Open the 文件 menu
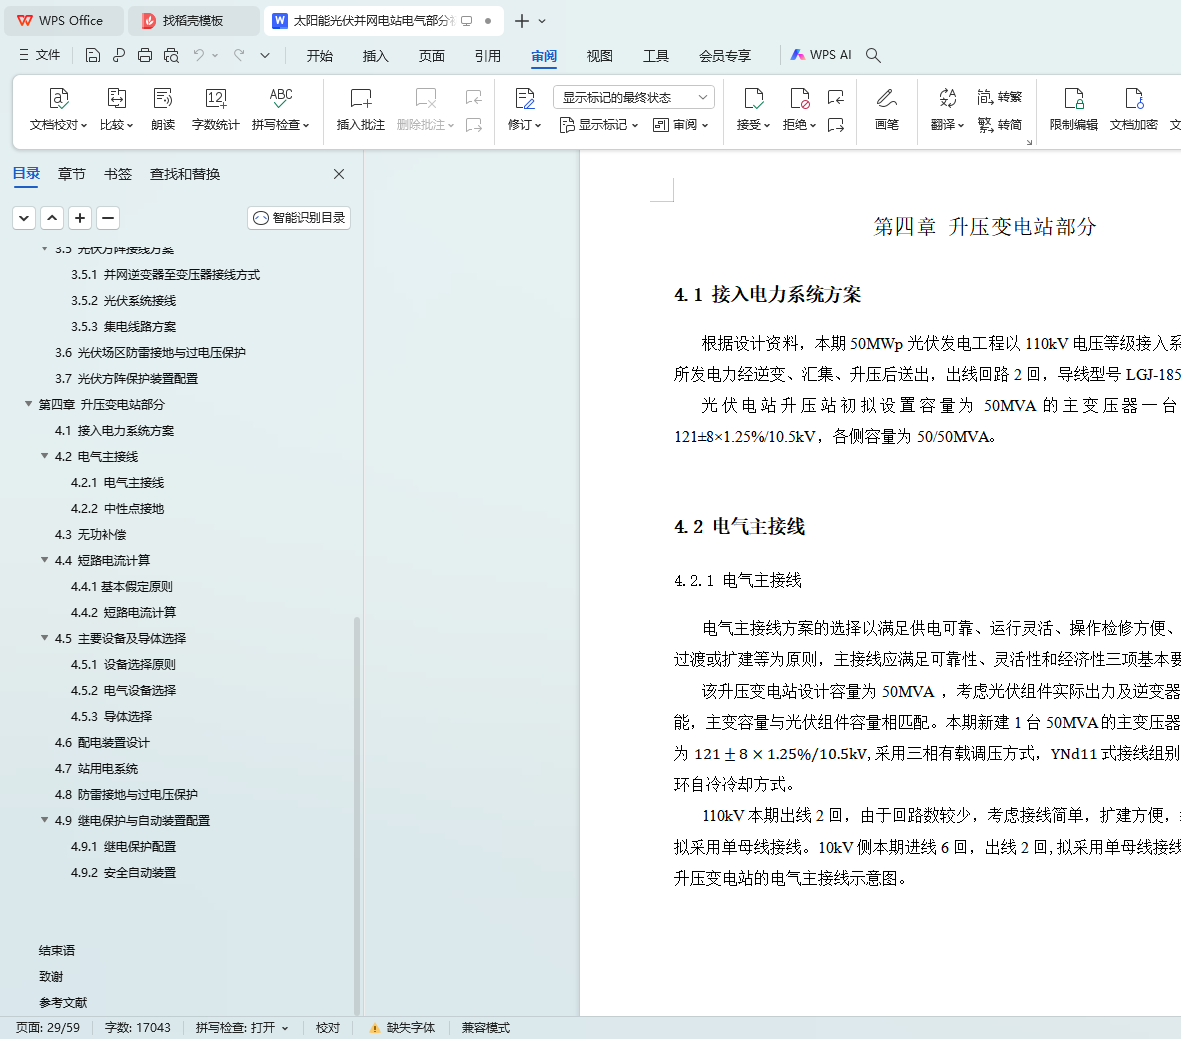The image size is (1181, 1039). pos(40,55)
